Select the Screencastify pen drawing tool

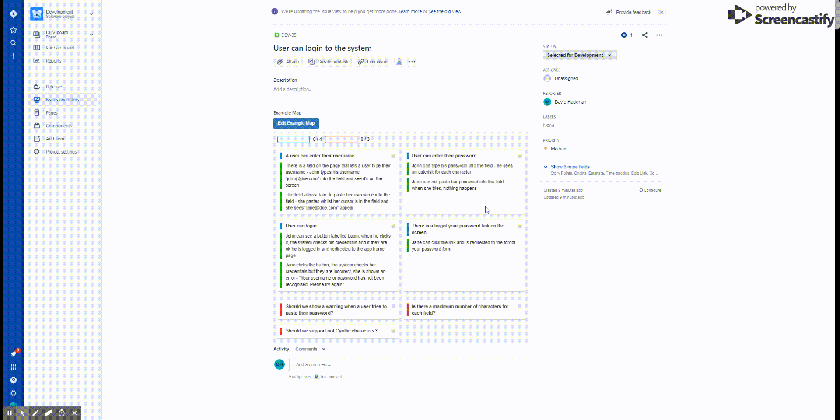coord(34,412)
